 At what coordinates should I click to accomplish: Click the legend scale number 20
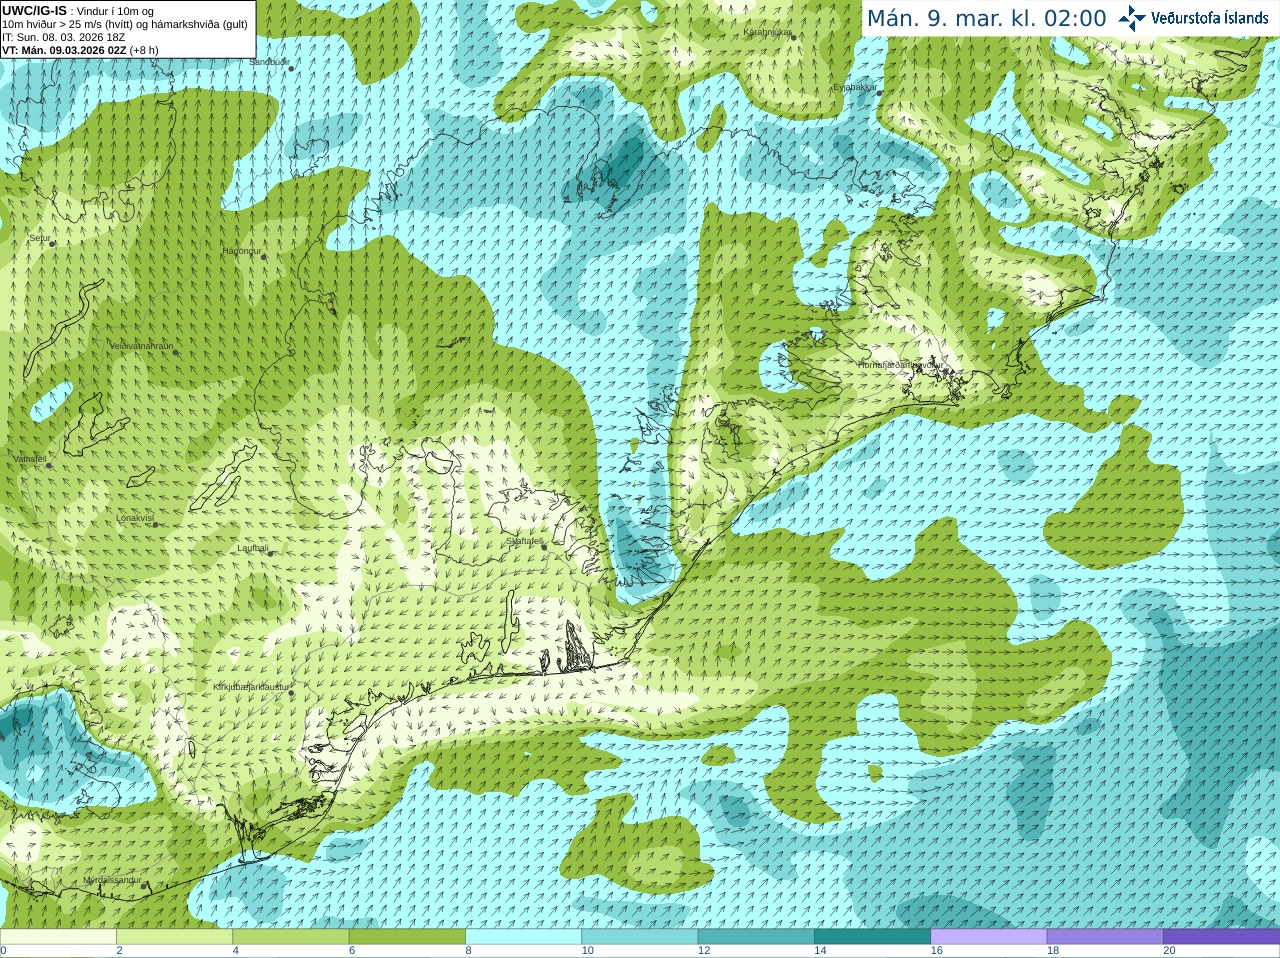(x=1169, y=951)
